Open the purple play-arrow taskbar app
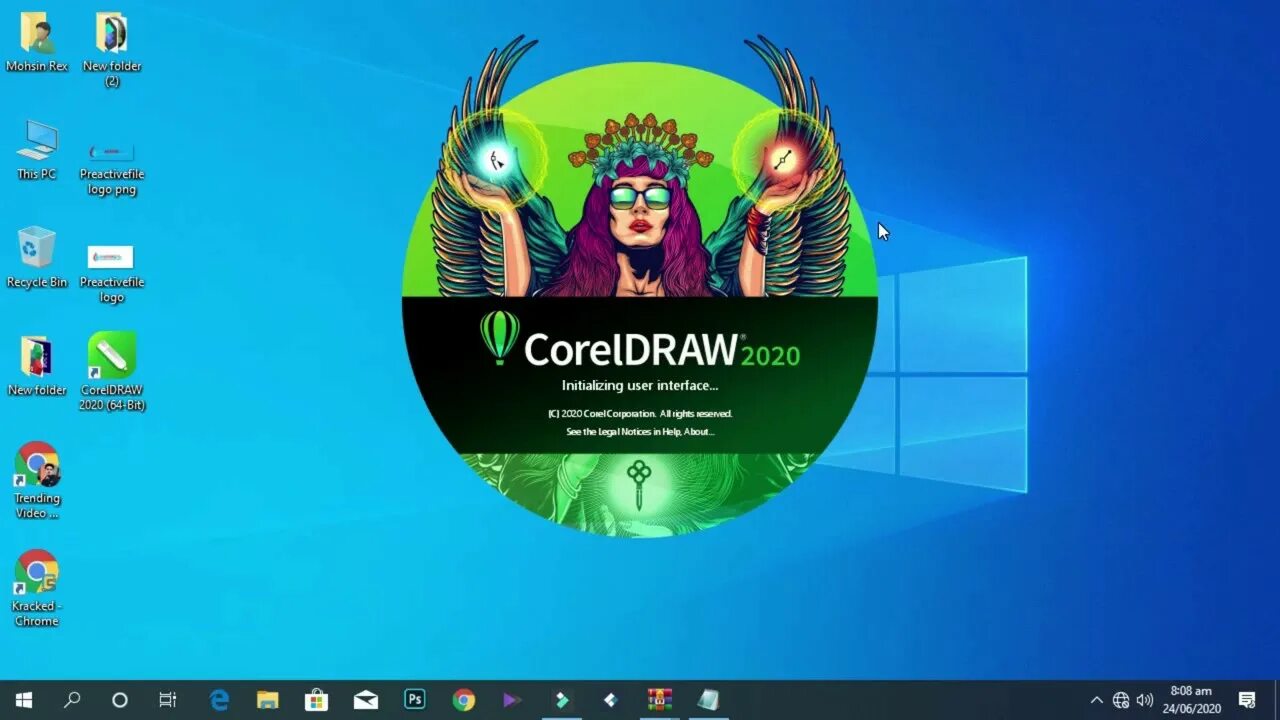The width and height of the screenshot is (1280, 720). [512, 700]
